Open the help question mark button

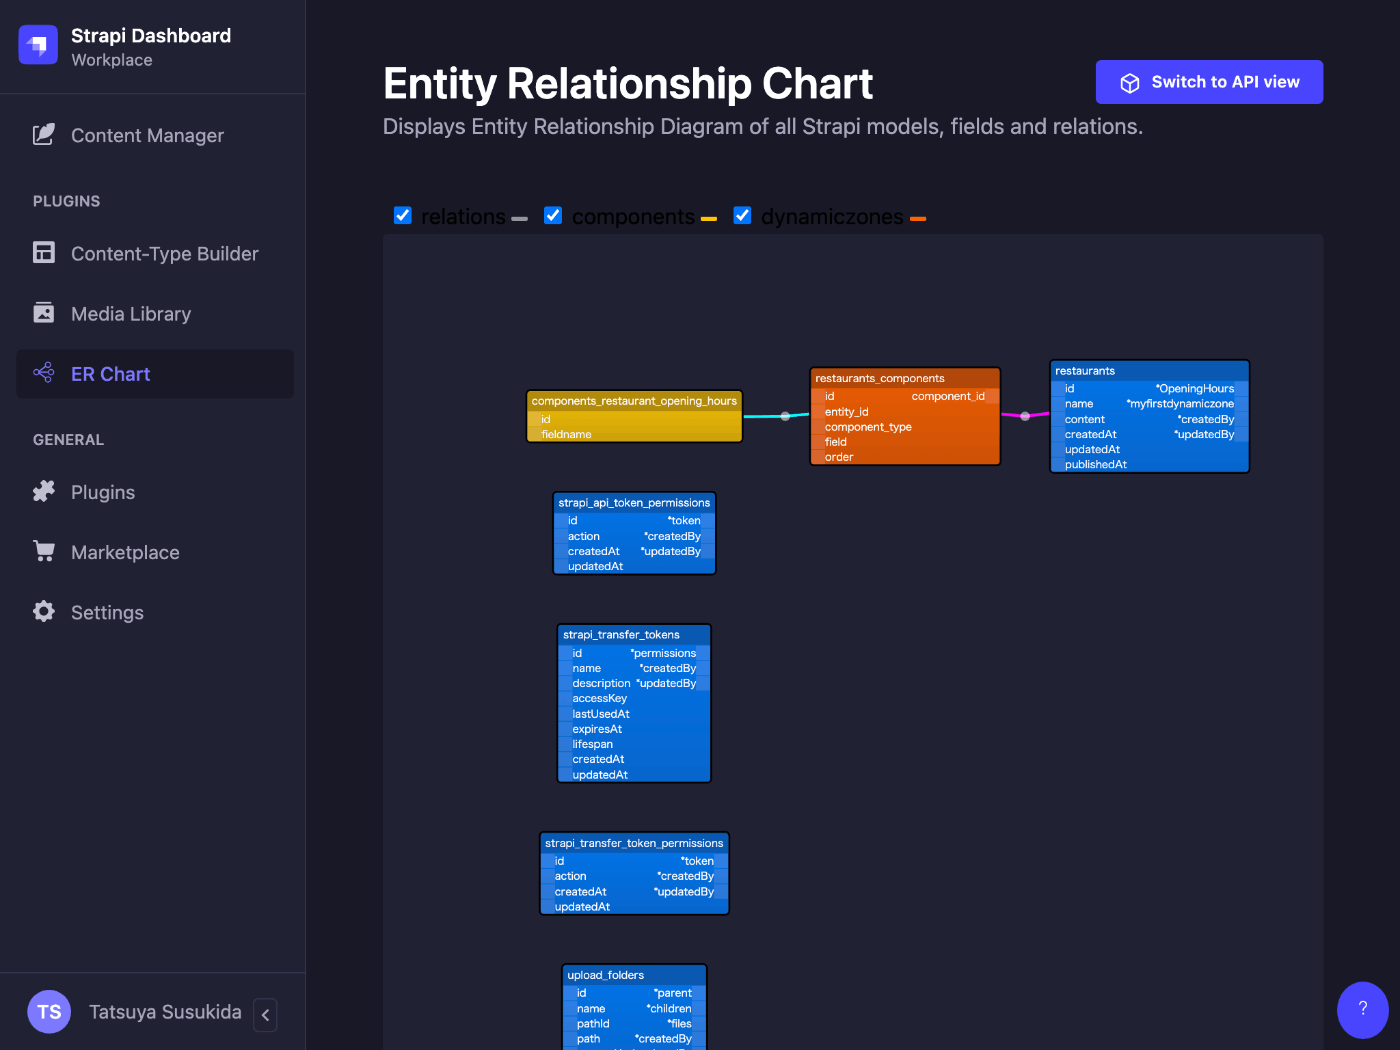(x=1363, y=1011)
